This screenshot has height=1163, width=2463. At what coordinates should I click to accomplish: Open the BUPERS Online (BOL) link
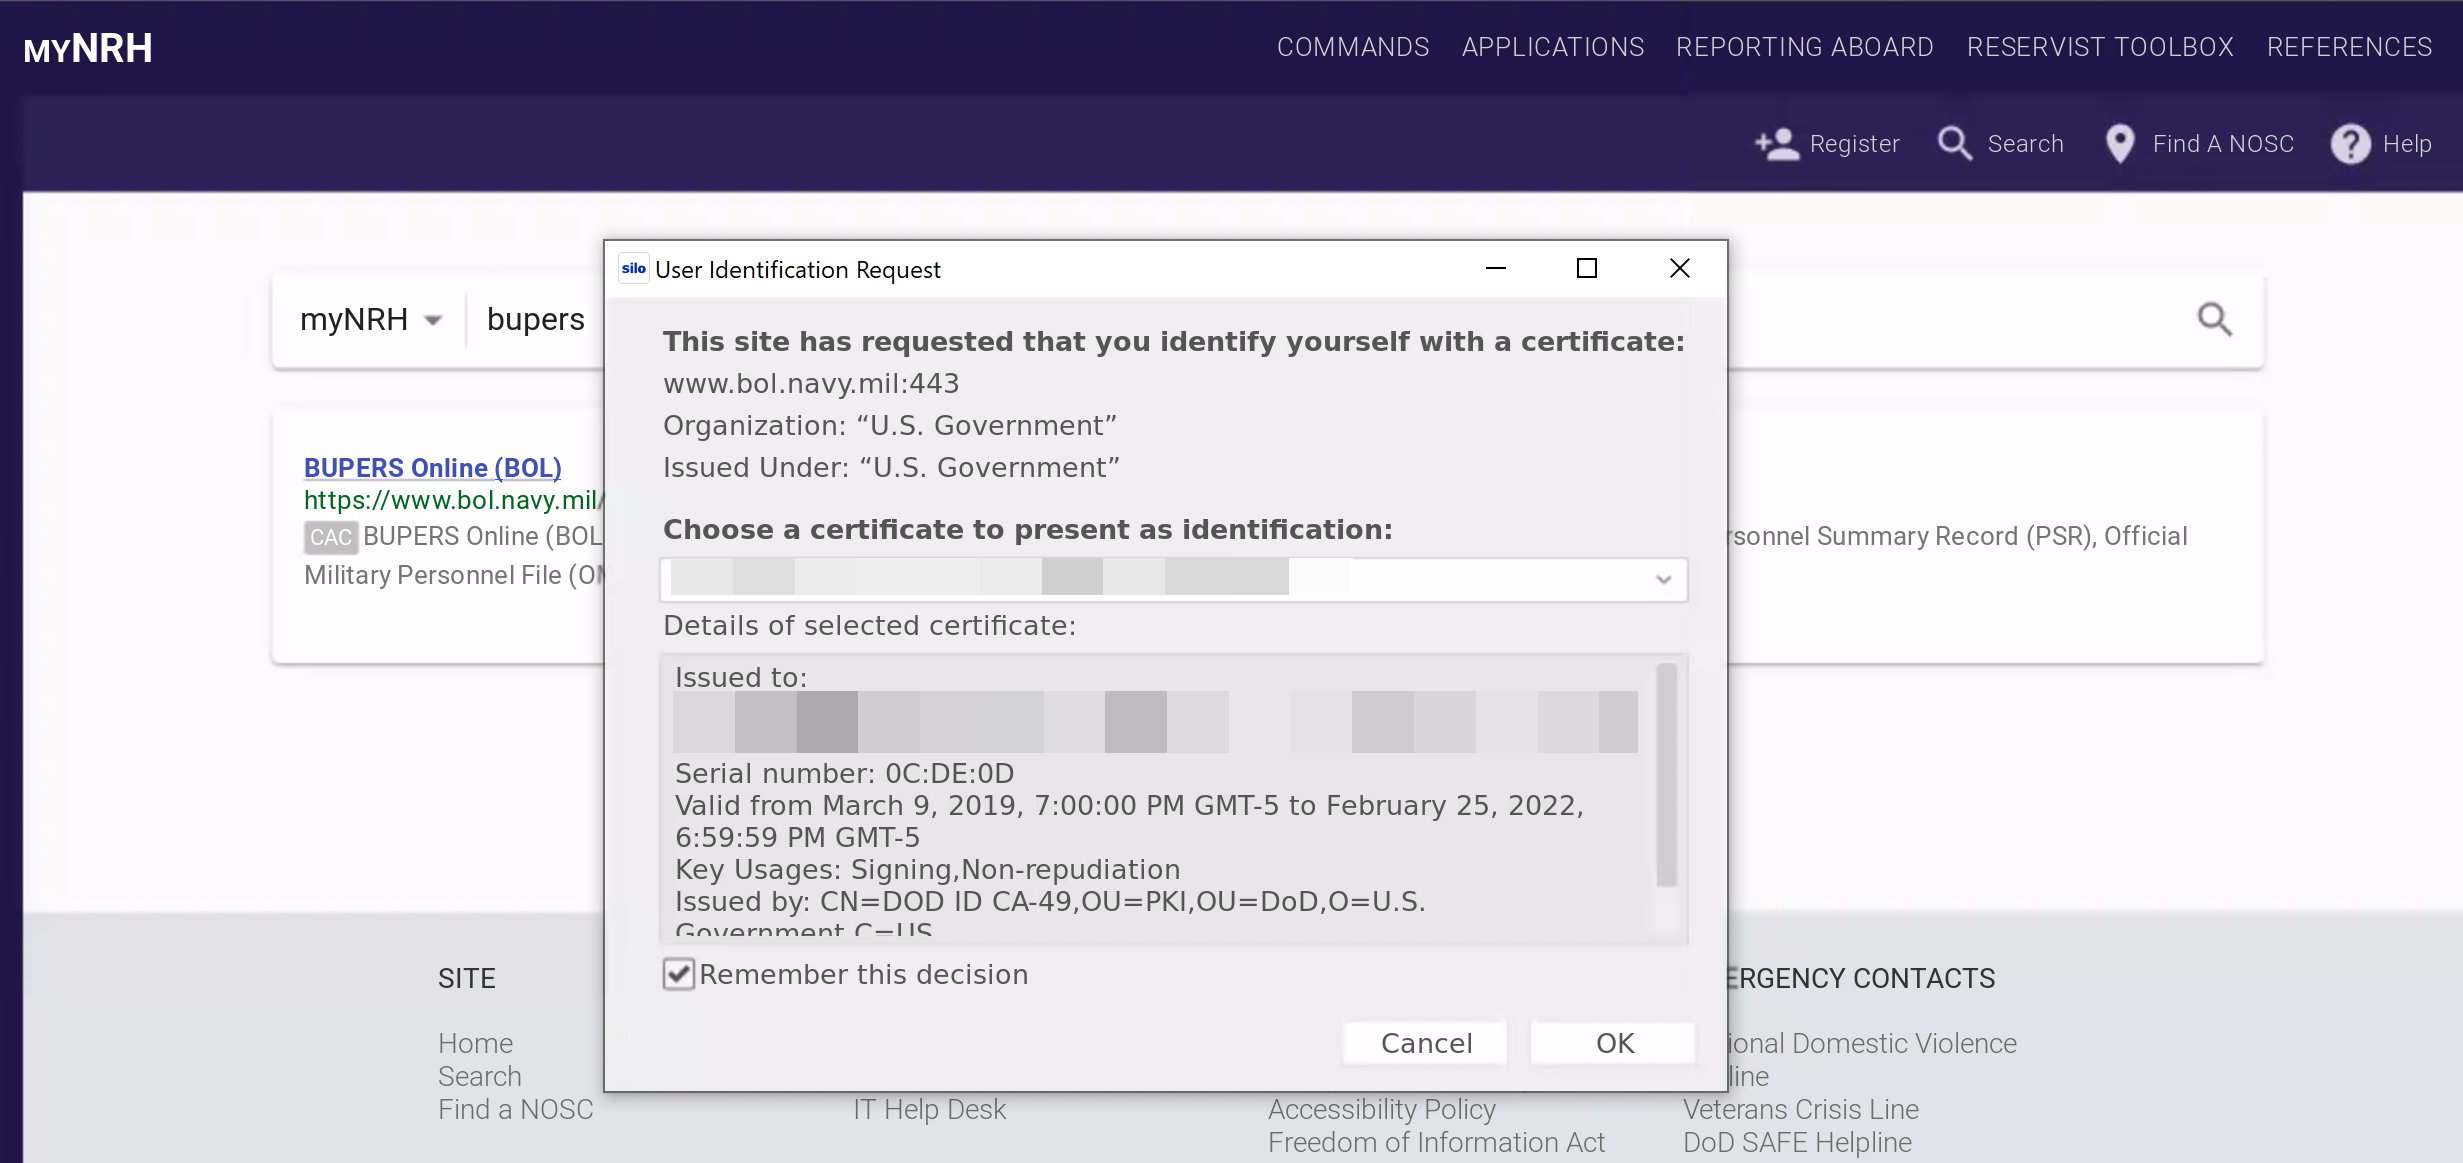[x=433, y=468]
